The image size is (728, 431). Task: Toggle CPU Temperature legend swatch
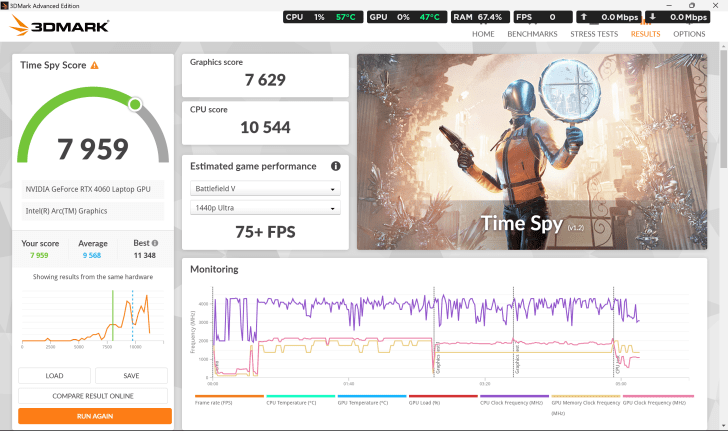point(301,396)
